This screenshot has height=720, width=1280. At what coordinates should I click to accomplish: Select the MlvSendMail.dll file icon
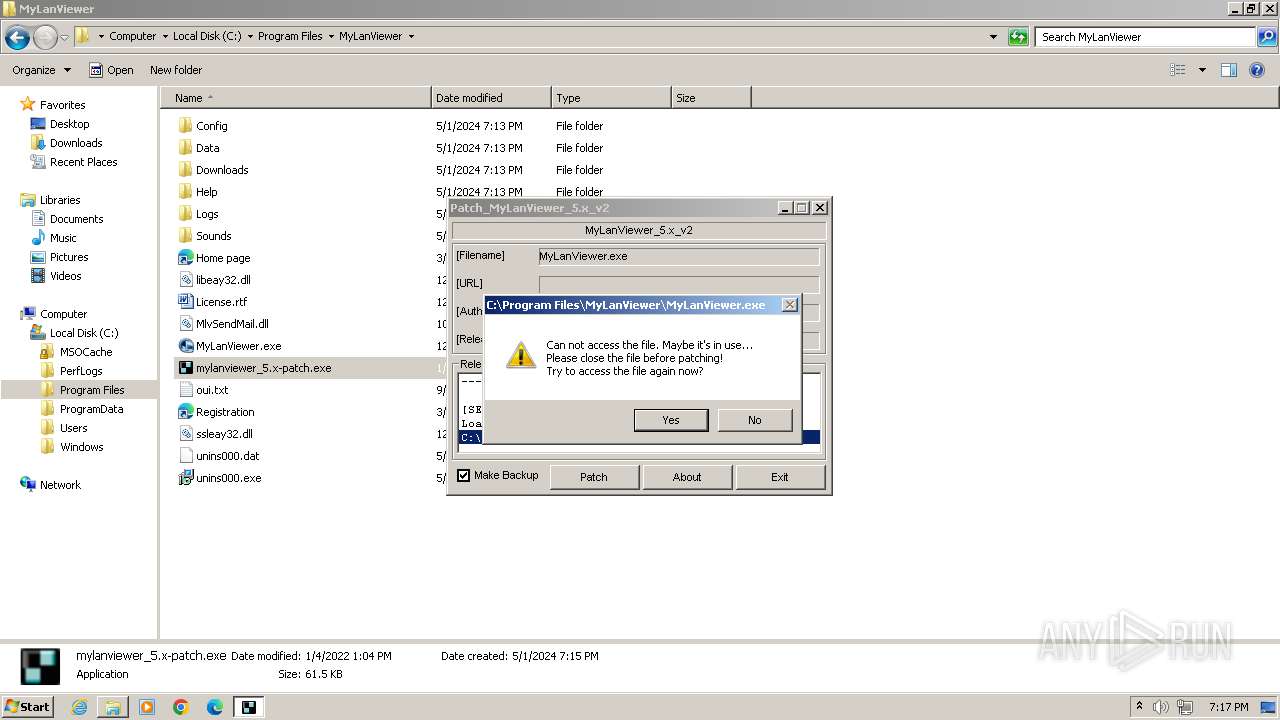click(185, 324)
